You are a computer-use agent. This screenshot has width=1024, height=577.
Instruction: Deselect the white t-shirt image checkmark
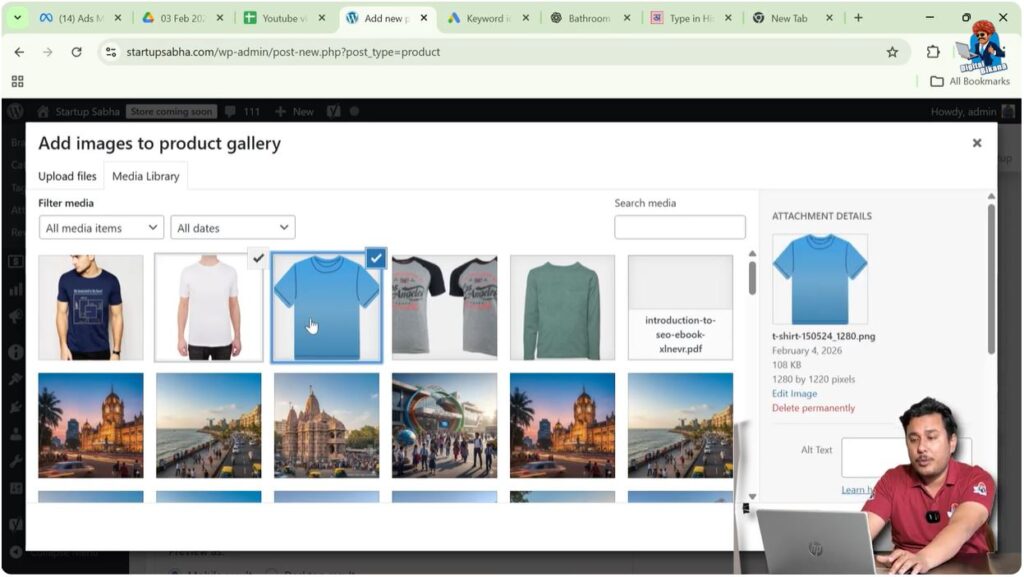(x=256, y=258)
